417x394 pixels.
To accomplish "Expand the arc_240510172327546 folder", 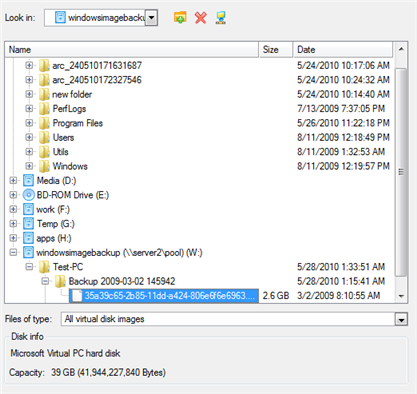I will pos(29,80).
